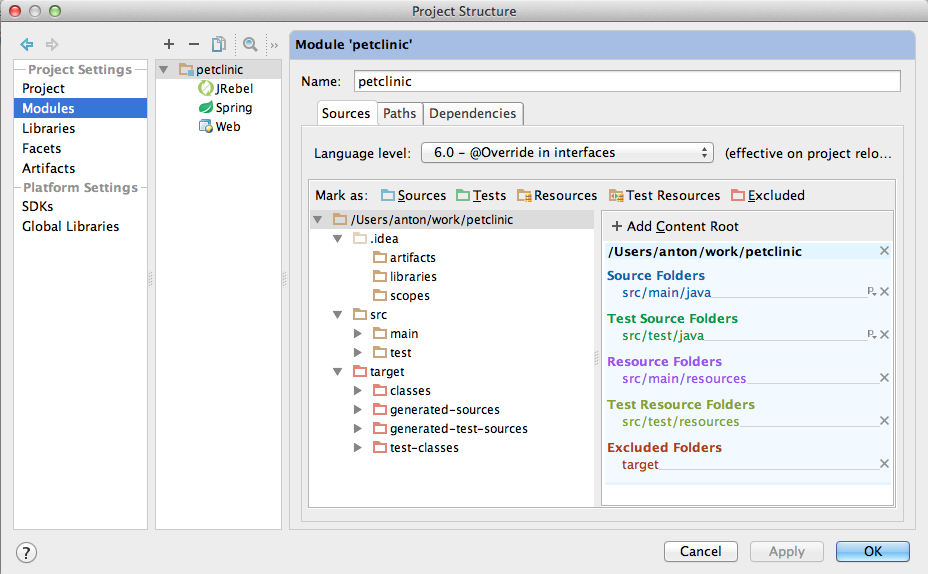Screen dimensions: 928x574
Task: Select the artifacts folder in tree
Action: click(x=405, y=257)
